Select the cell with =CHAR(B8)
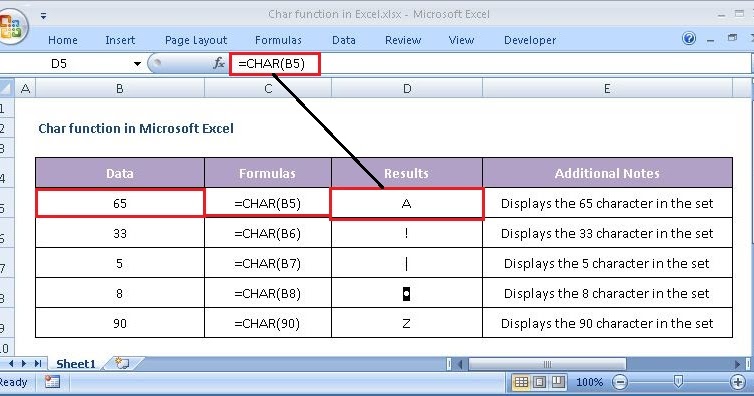The height and width of the screenshot is (396, 754). point(268,293)
